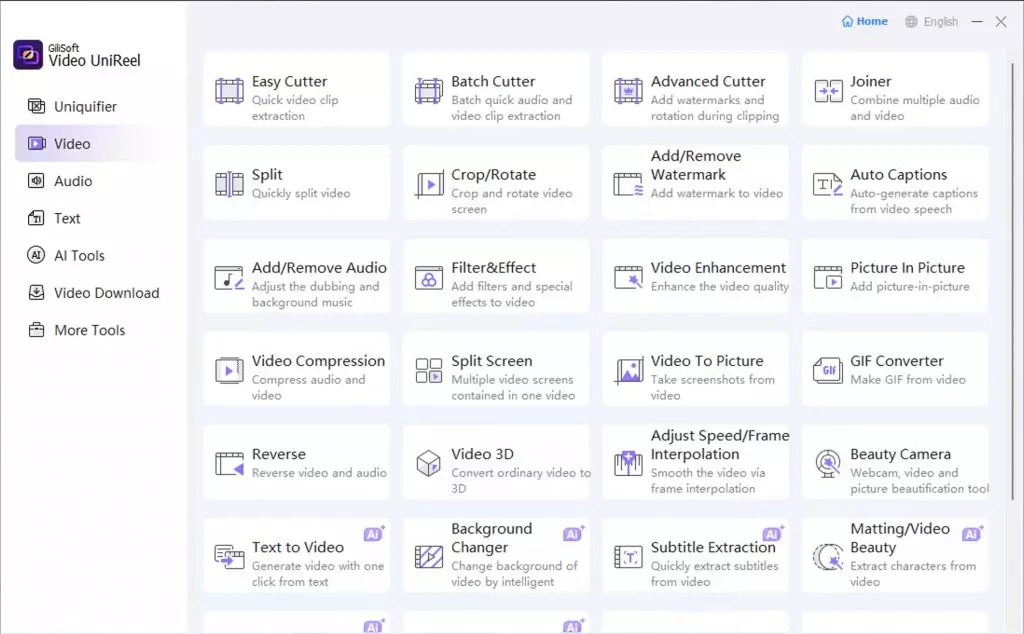Open the GIF Converter
The height and width of the screenshot is (634, 1024).
[x=894, y=369]
